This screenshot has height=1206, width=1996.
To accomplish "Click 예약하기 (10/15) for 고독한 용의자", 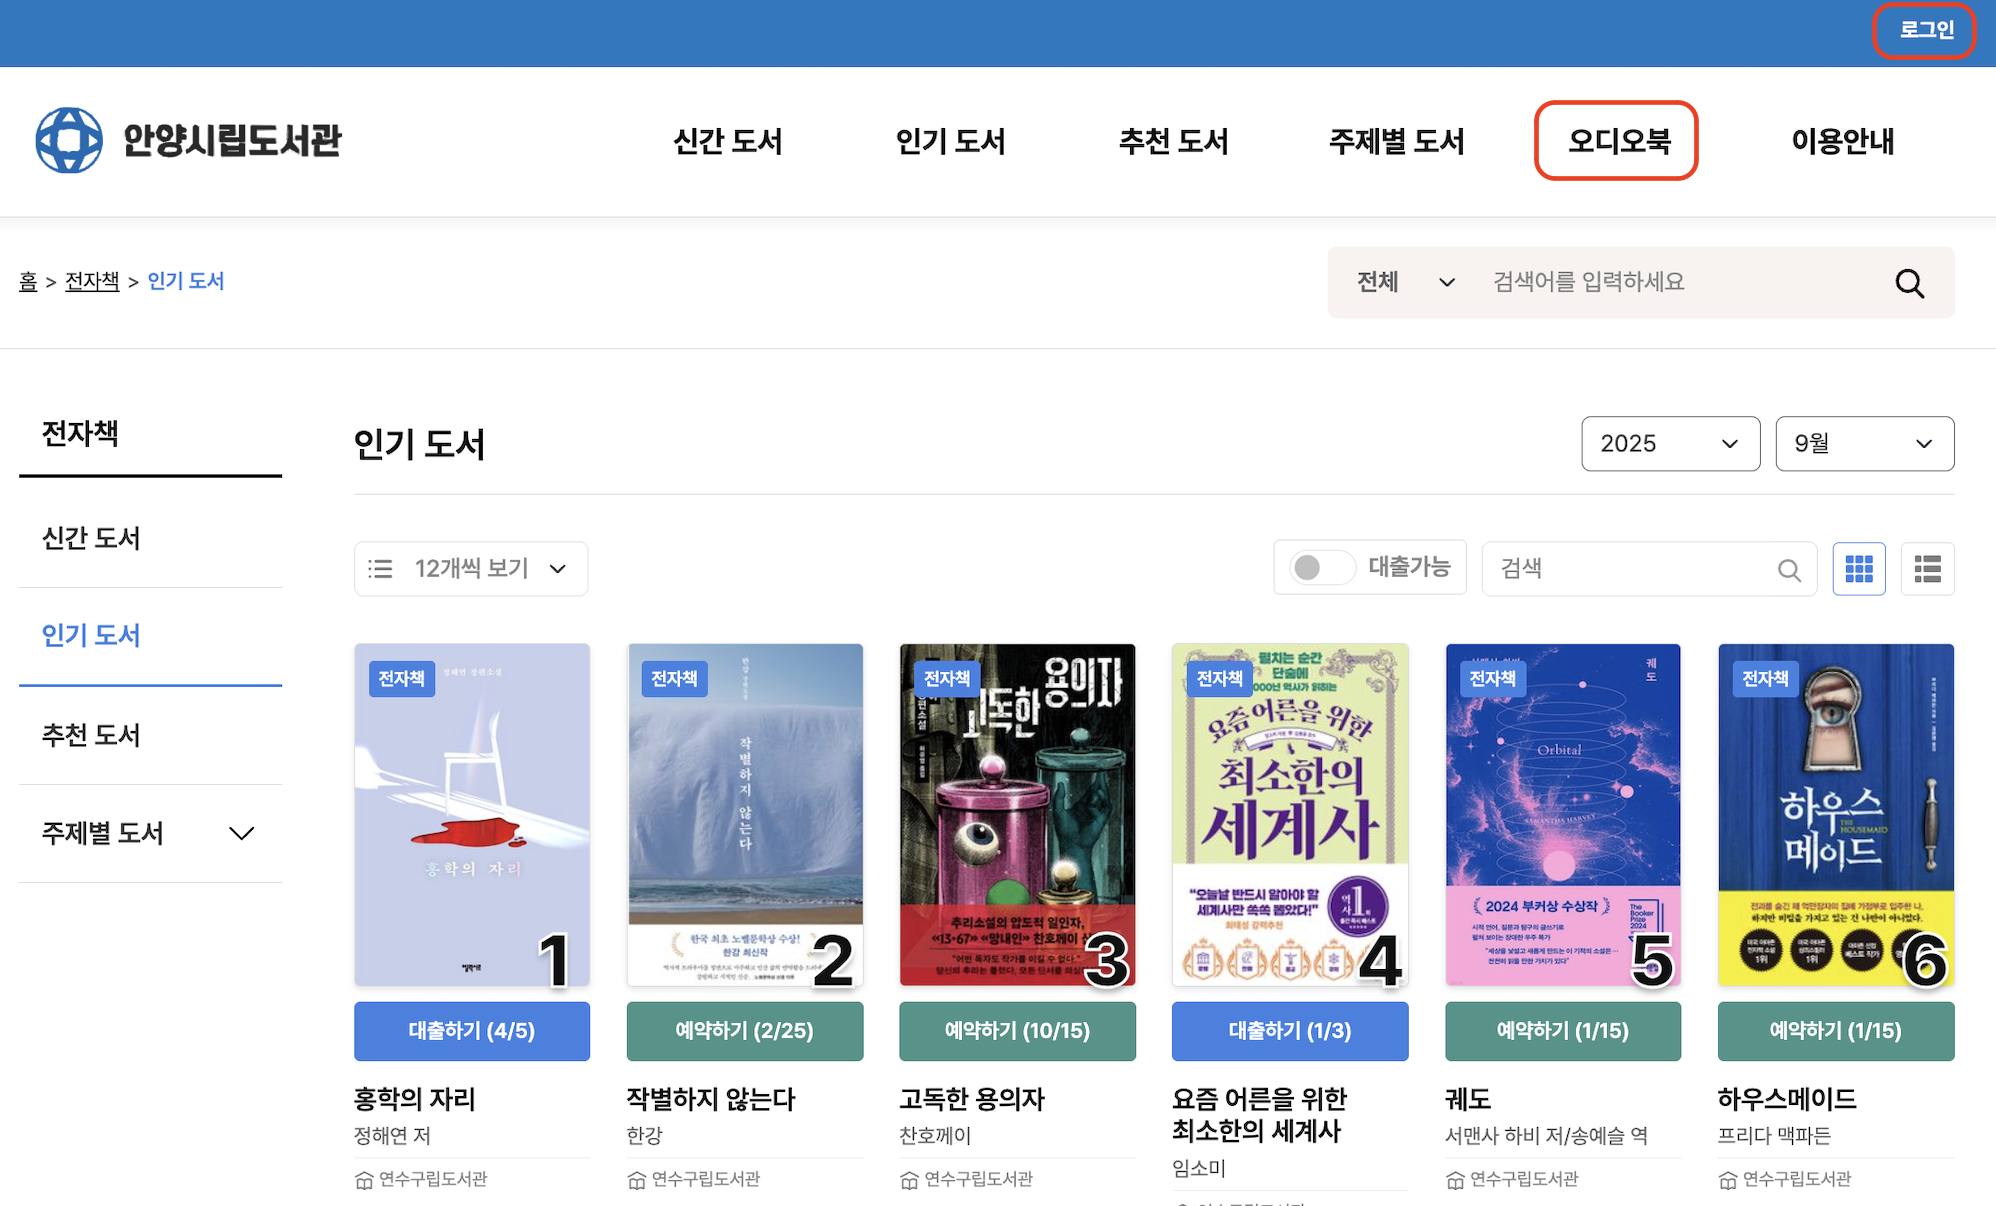I will 1017,1030.
